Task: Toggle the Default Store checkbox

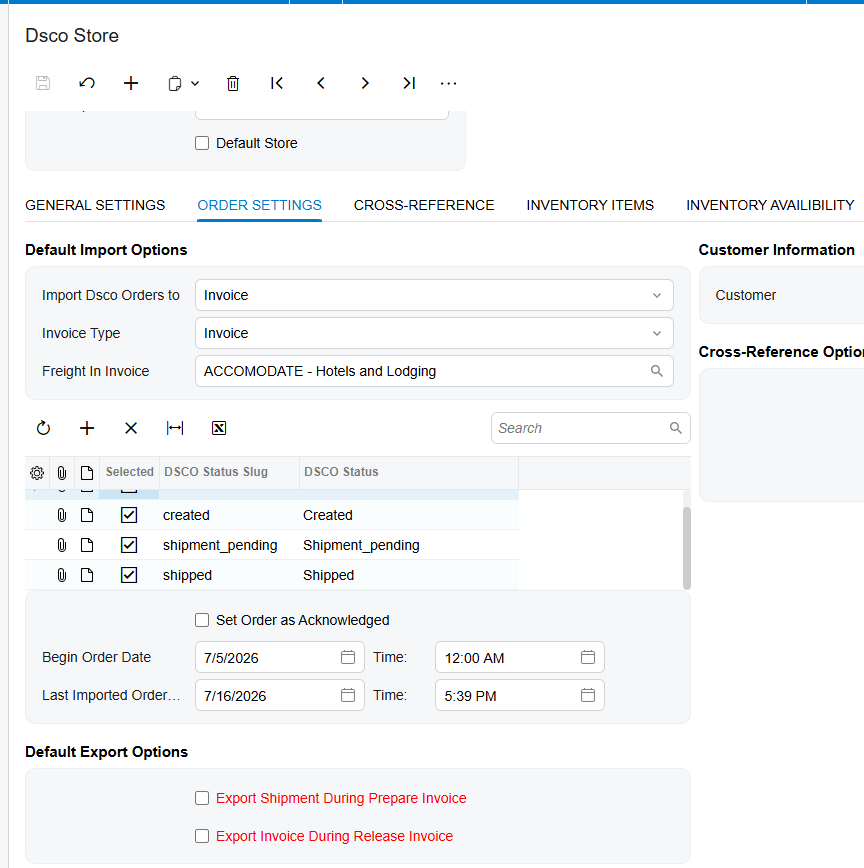Action: pyautogui.click(x=202, y=143)
